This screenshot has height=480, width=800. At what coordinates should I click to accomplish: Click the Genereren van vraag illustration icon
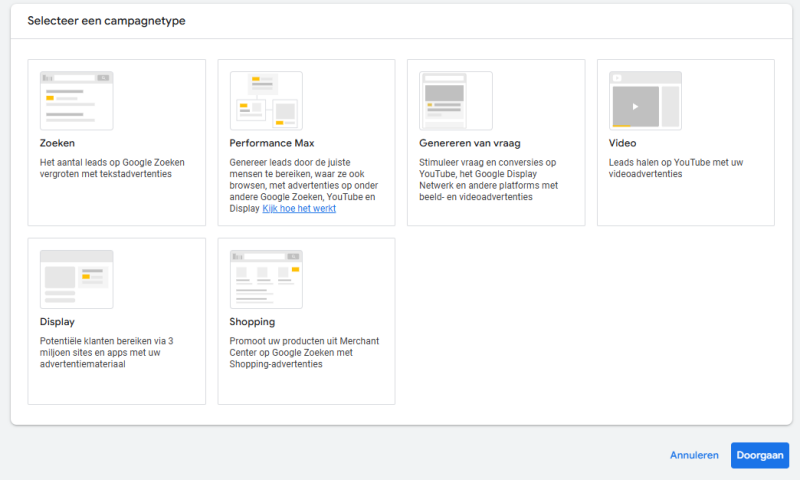tap(455, 100)
